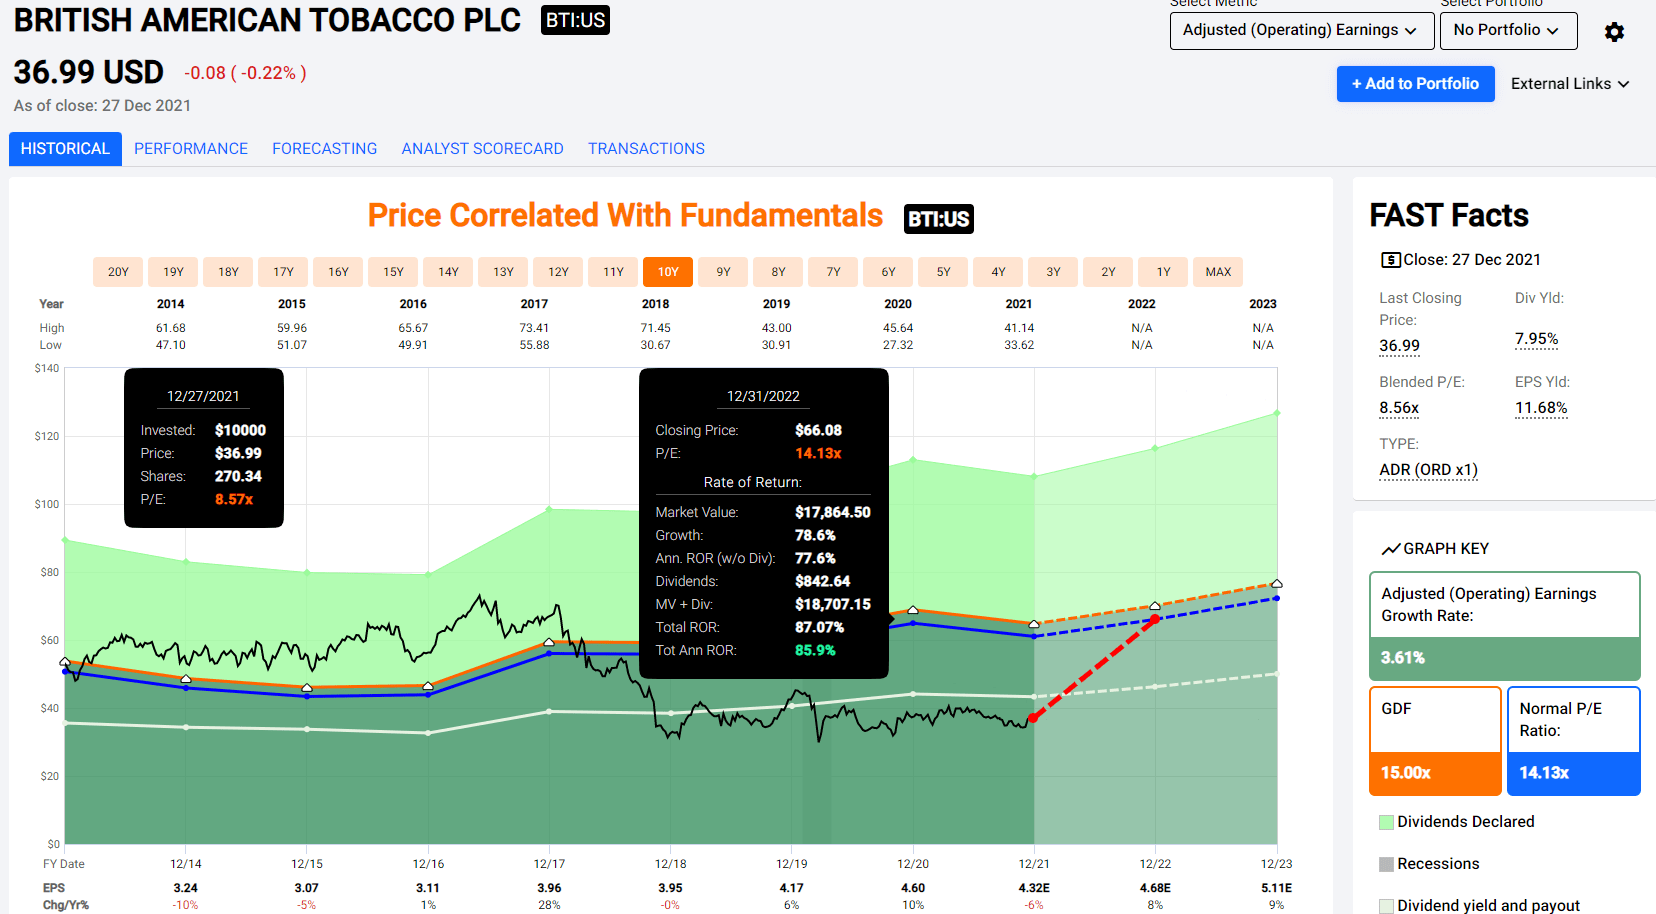Click the 36.99 USD price in header
Image resolution: width=1656 pixels, height=914 pixels.
coord(88,72)
